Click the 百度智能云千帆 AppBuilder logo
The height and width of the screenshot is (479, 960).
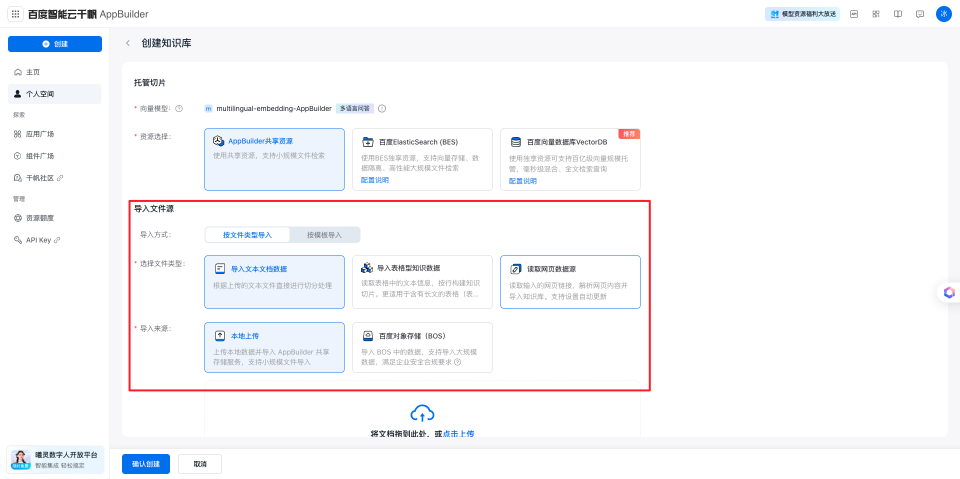click(88, 14)
